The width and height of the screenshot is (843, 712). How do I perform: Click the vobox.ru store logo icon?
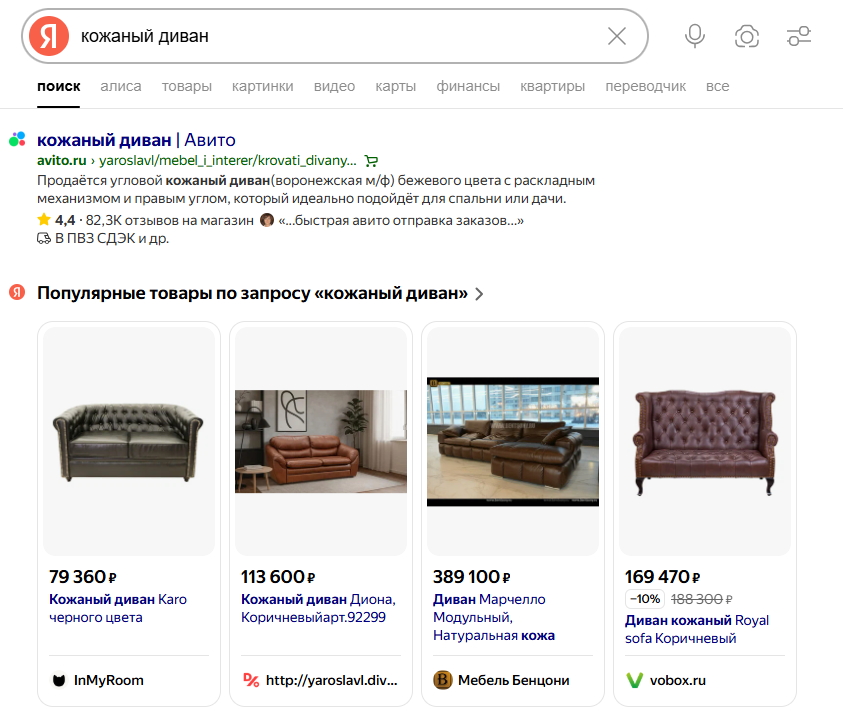click(x=634, y=680)
